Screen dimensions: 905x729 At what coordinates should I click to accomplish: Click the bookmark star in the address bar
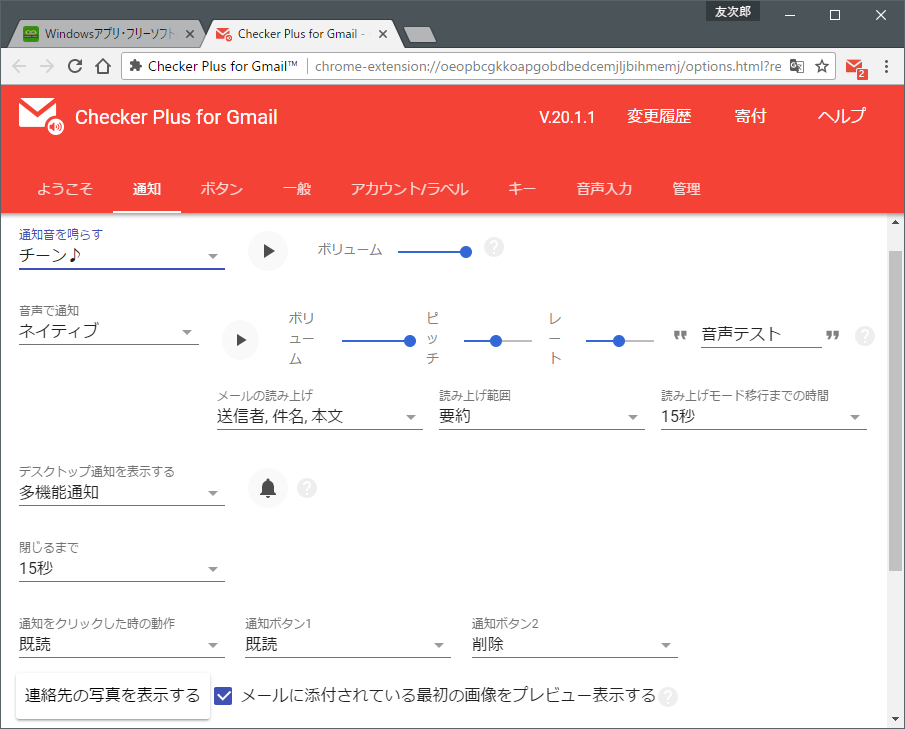tap(824, 64)
